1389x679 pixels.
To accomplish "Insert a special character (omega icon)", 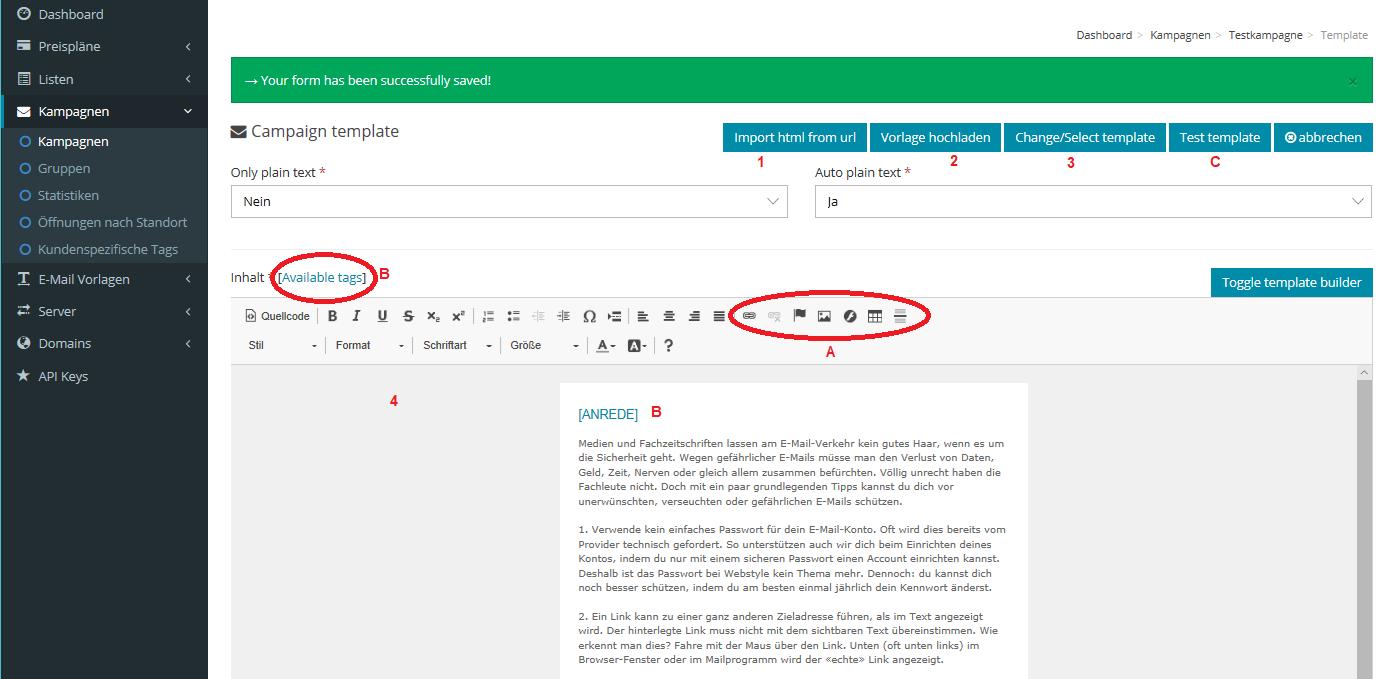I will coord(589,316).
